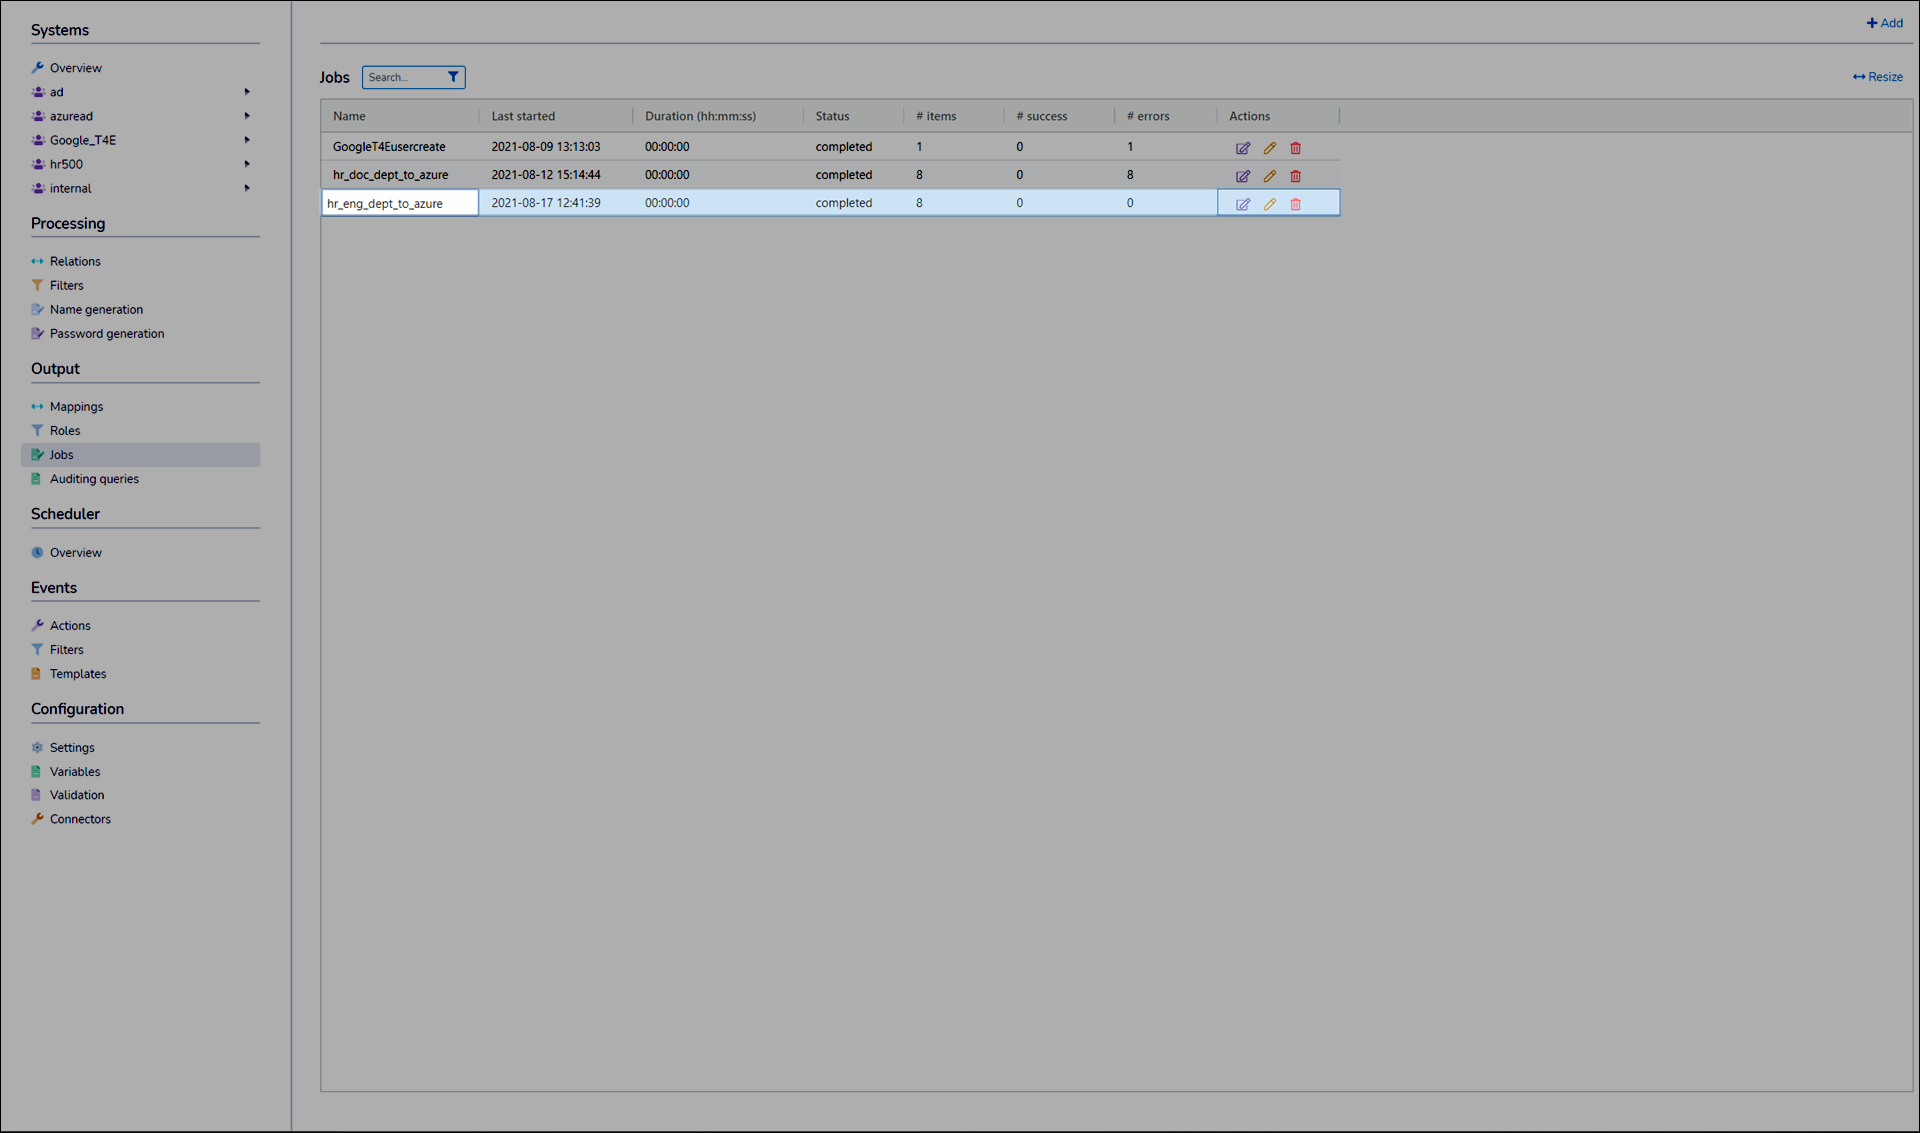Open Connectors under Configuration

[x=80, y=819]
